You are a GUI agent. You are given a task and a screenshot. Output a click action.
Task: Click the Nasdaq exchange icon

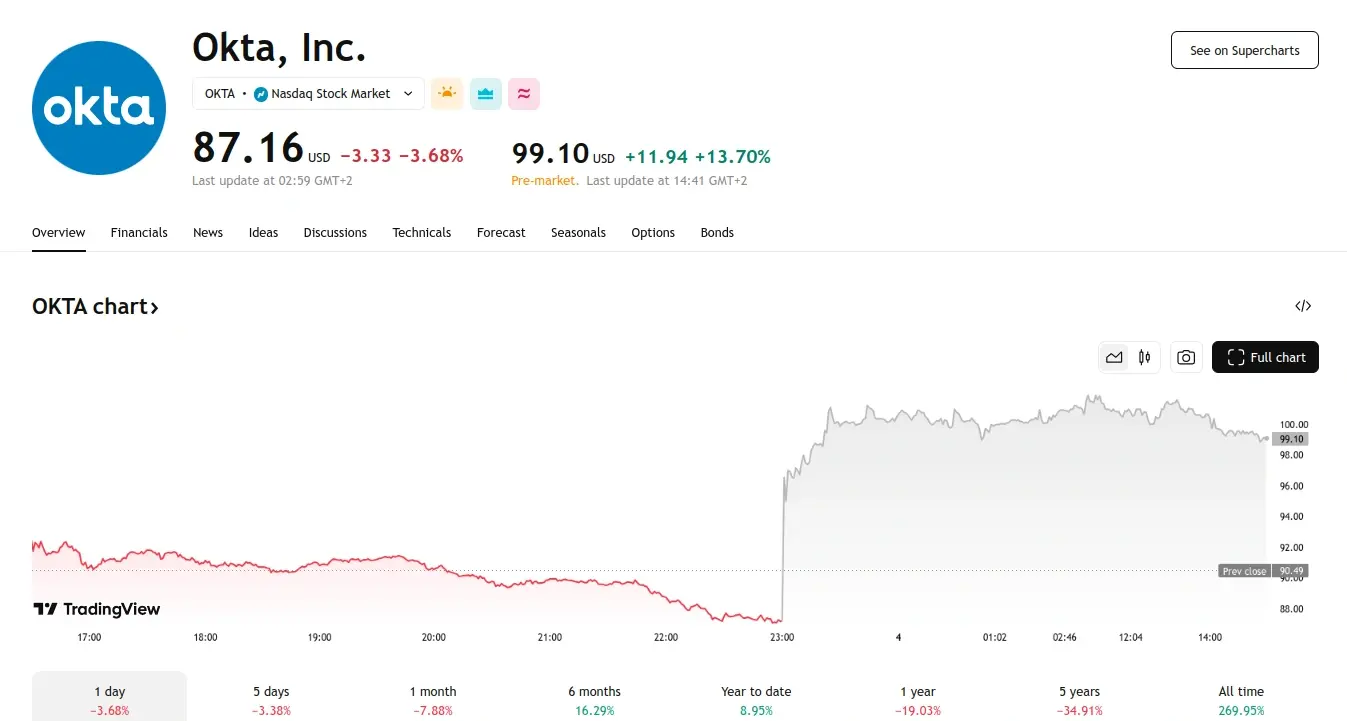tap(261, 94)
